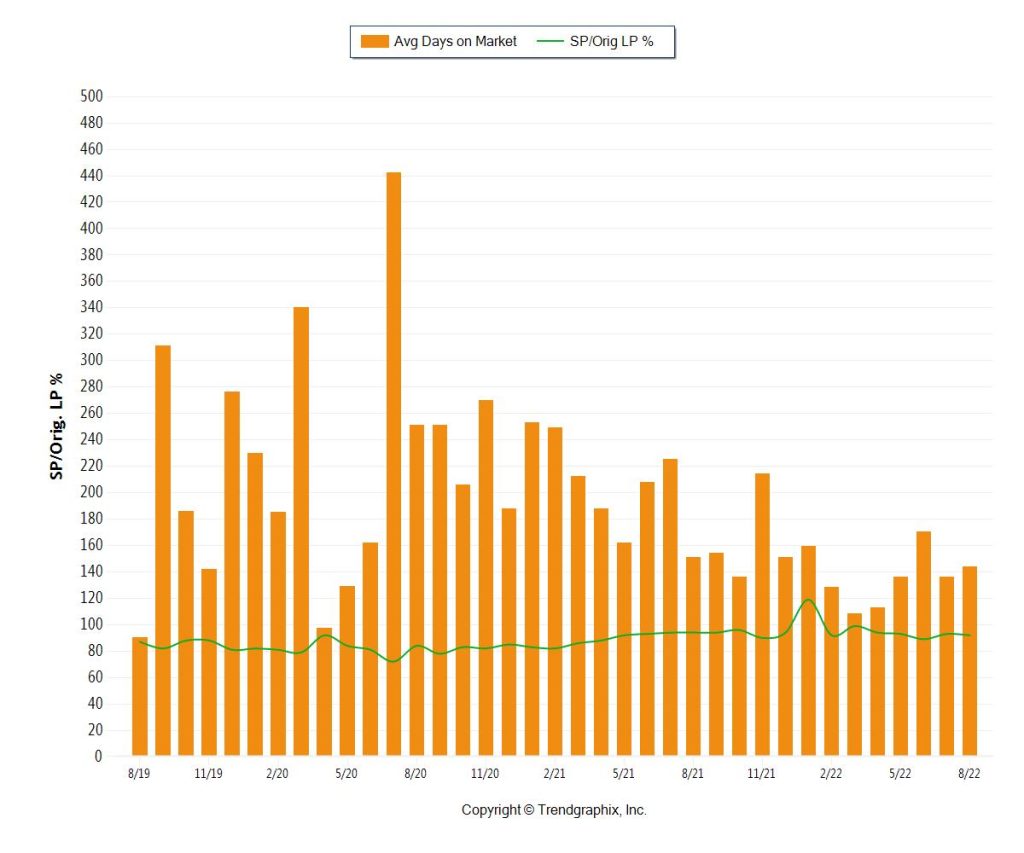Screen dimensions: 1024x853
Task: Click the bar above the 11/21 label
Action: [762, 615]
